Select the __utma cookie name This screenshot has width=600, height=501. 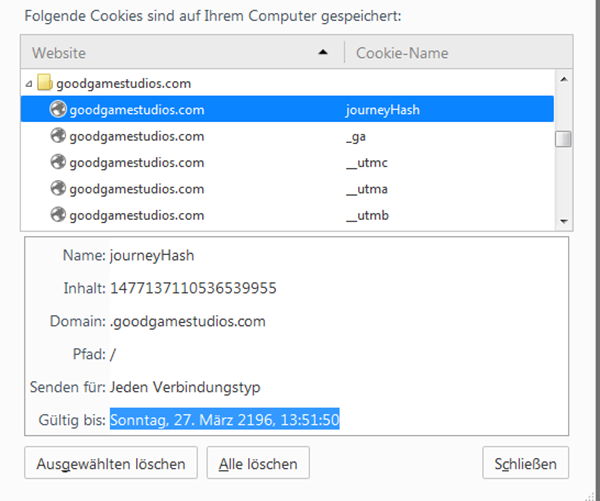click(367, 189)
